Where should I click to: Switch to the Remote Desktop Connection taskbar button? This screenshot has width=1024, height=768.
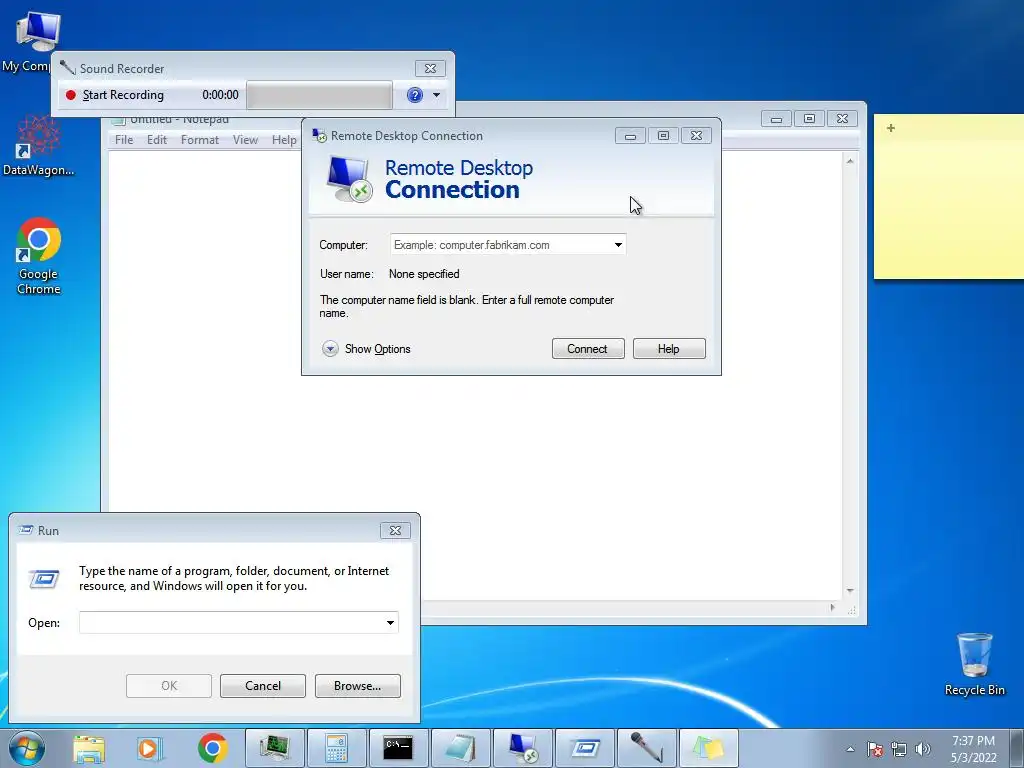(x=522, y=748)
